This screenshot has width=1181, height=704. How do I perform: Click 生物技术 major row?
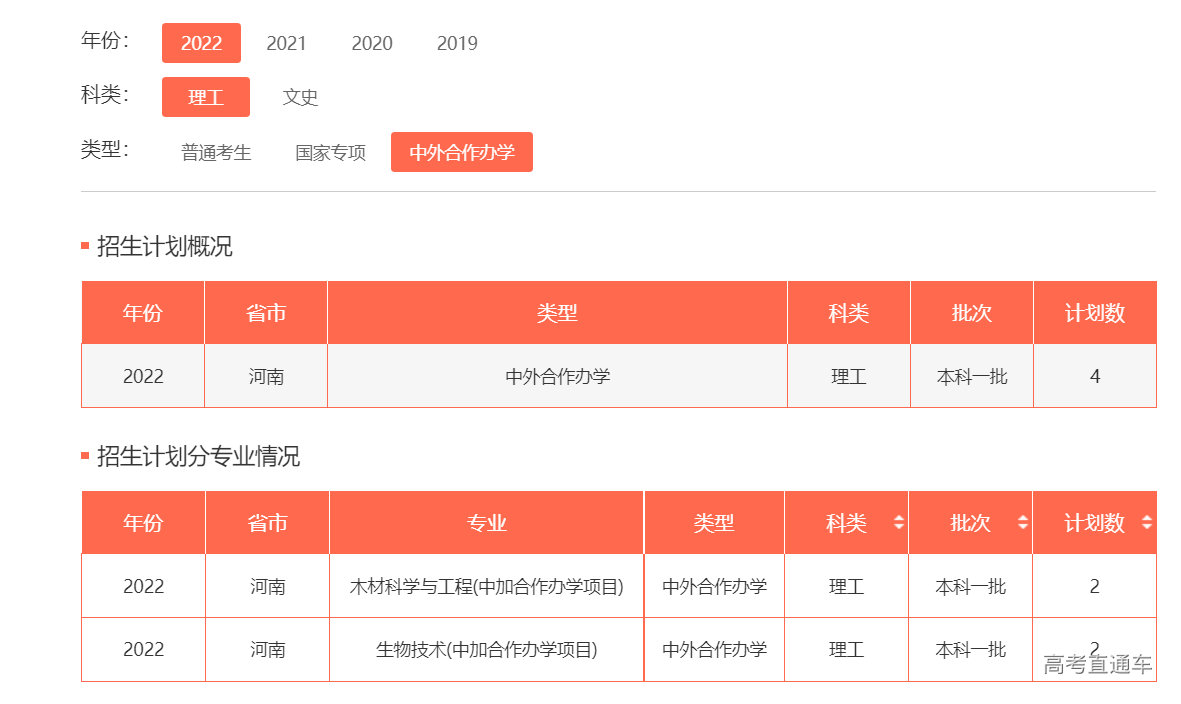click(x=486, y=649)
